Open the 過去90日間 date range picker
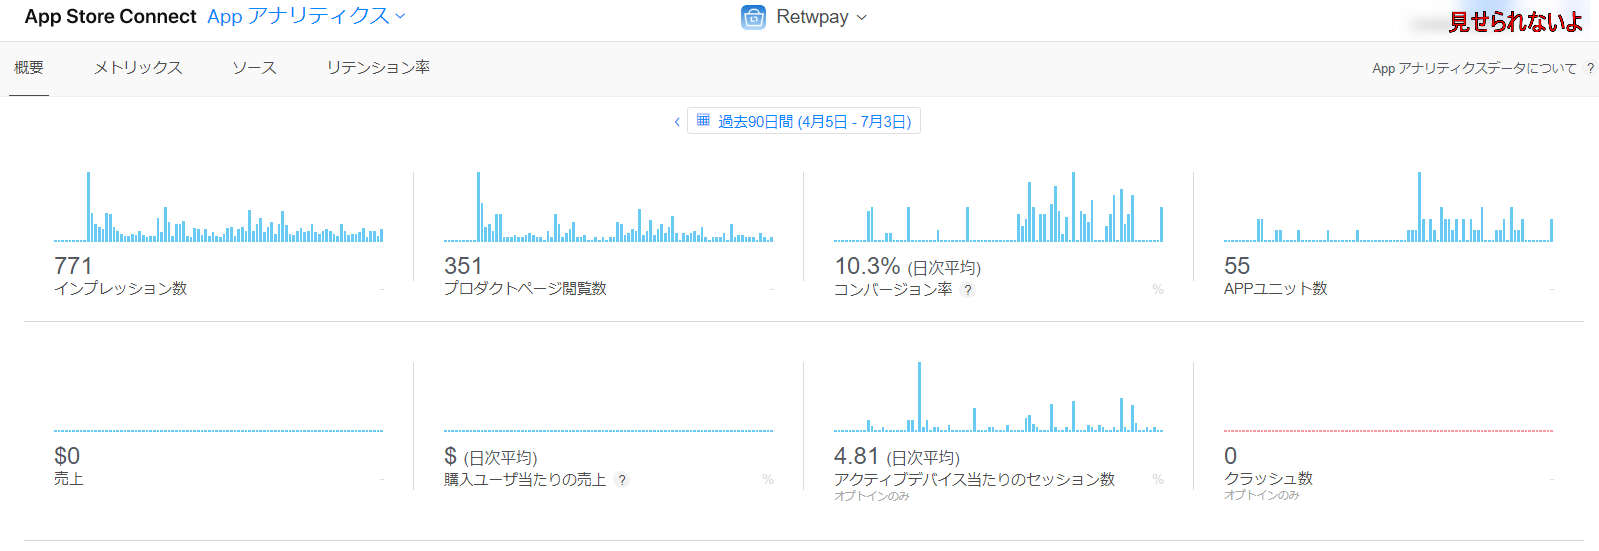This screenshot has width=1599, height=551. pos(813,122)
